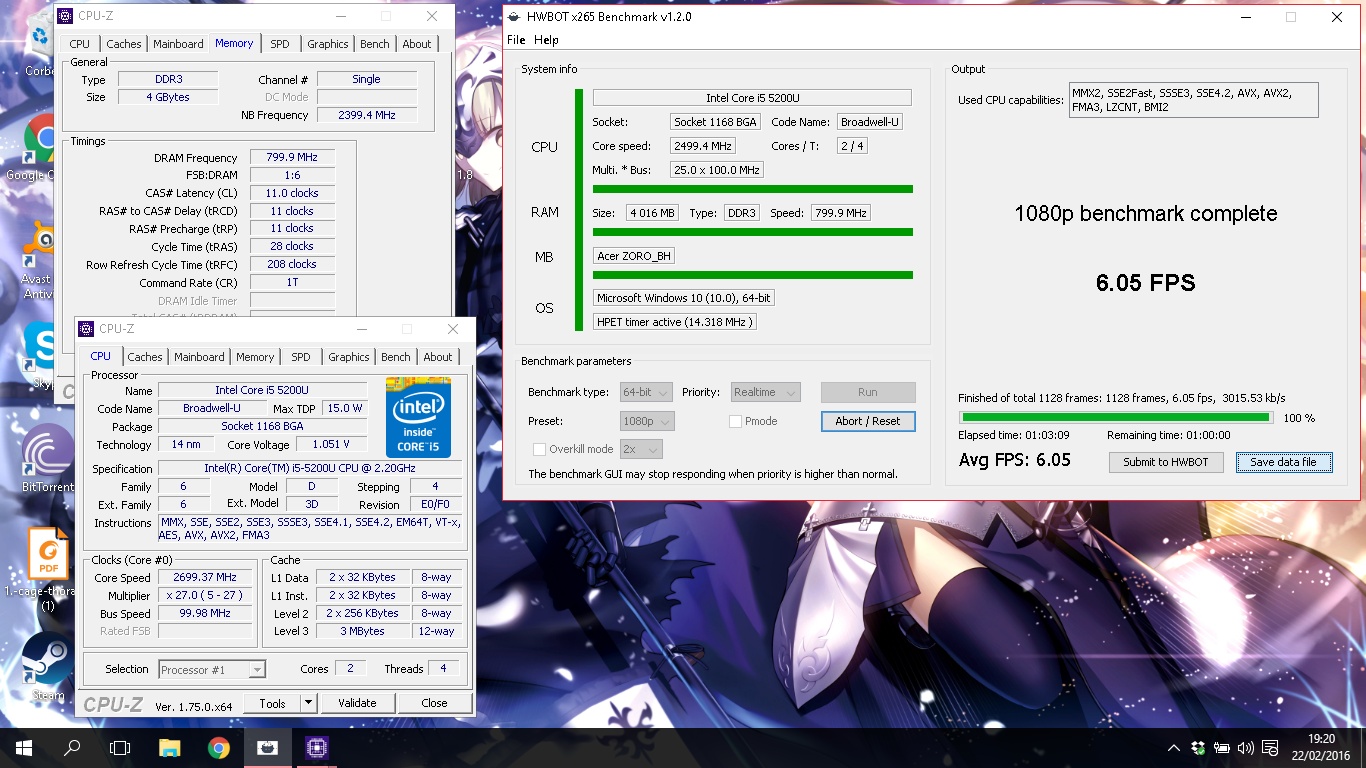Open Caches tab in front CPU-Z window
This screenshot has width=1366, height=768.
(144, 357)
